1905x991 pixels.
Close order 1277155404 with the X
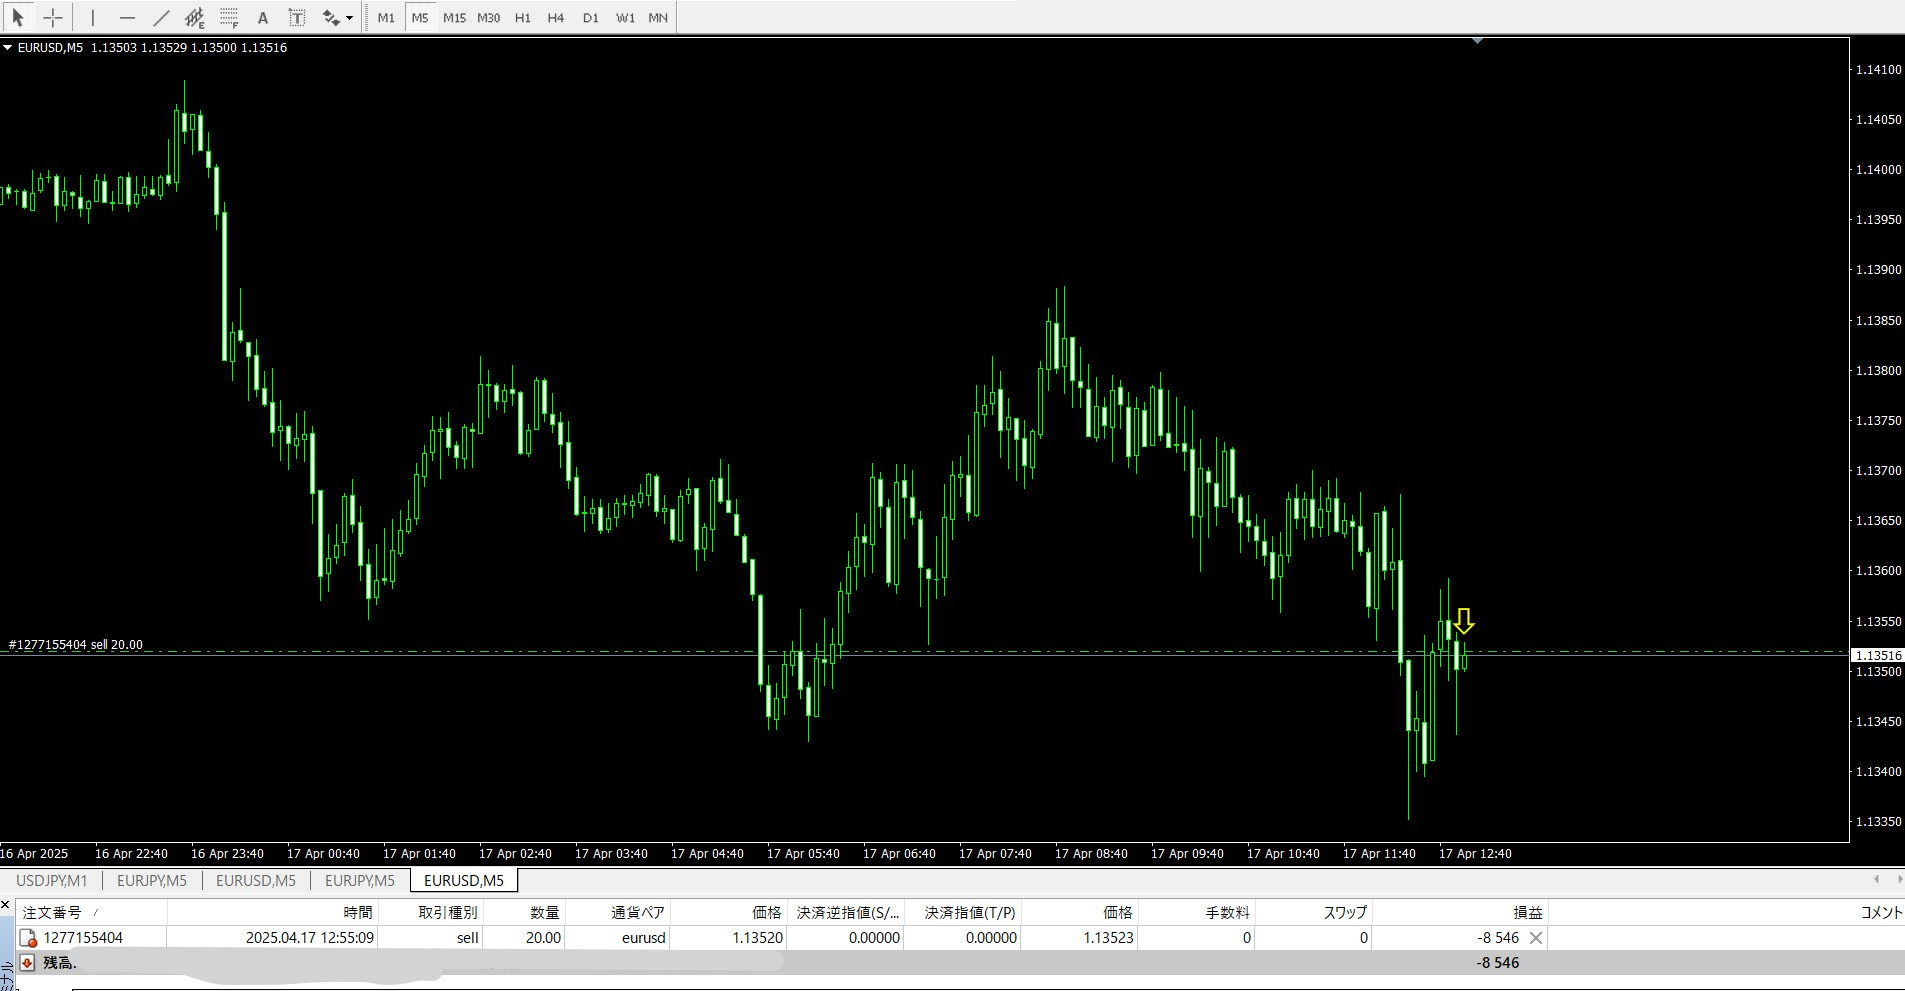(x=1536, y=937)
